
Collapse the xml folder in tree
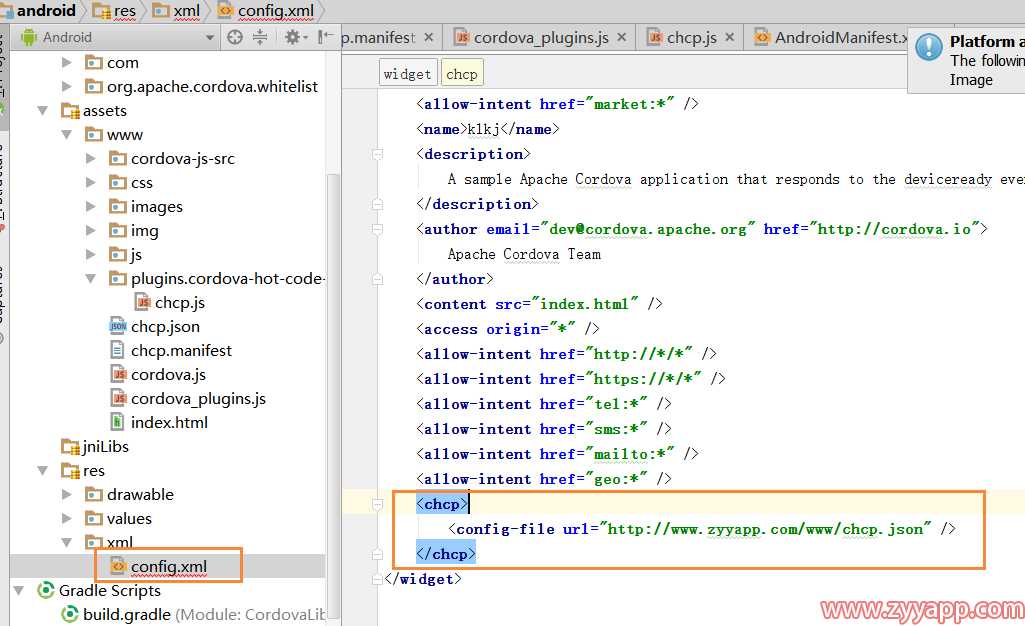click(67, 542)
